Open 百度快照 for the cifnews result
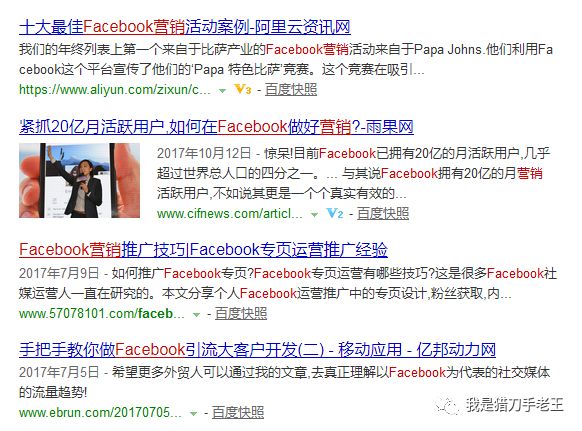 [383, 213]
